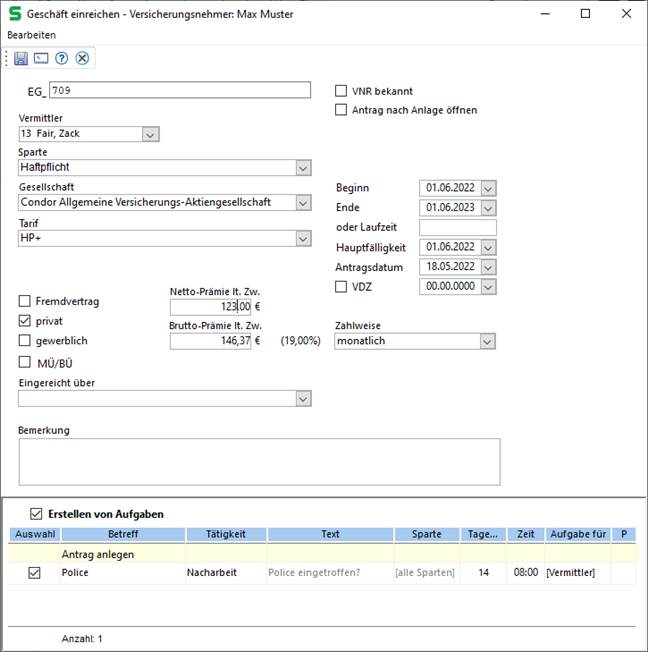Viewport: 648px width, 652px height.
Task: Toggle the Erstellen von Aufgaben checkbox
Action: pos(37,514)
